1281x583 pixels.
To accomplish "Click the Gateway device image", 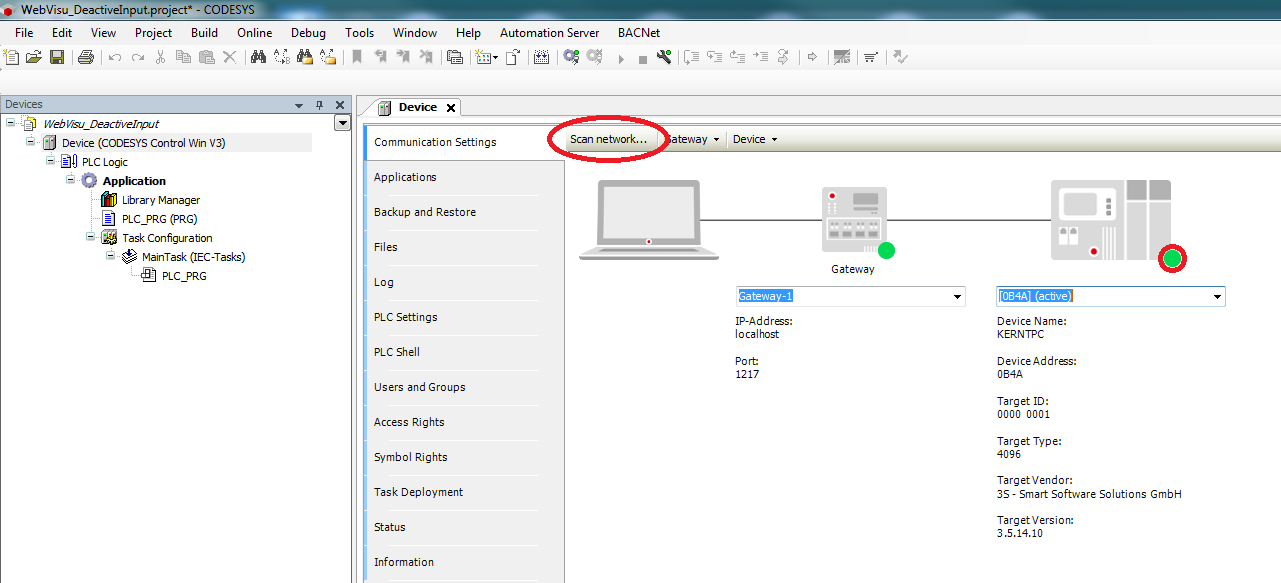I will click(853, 220).
